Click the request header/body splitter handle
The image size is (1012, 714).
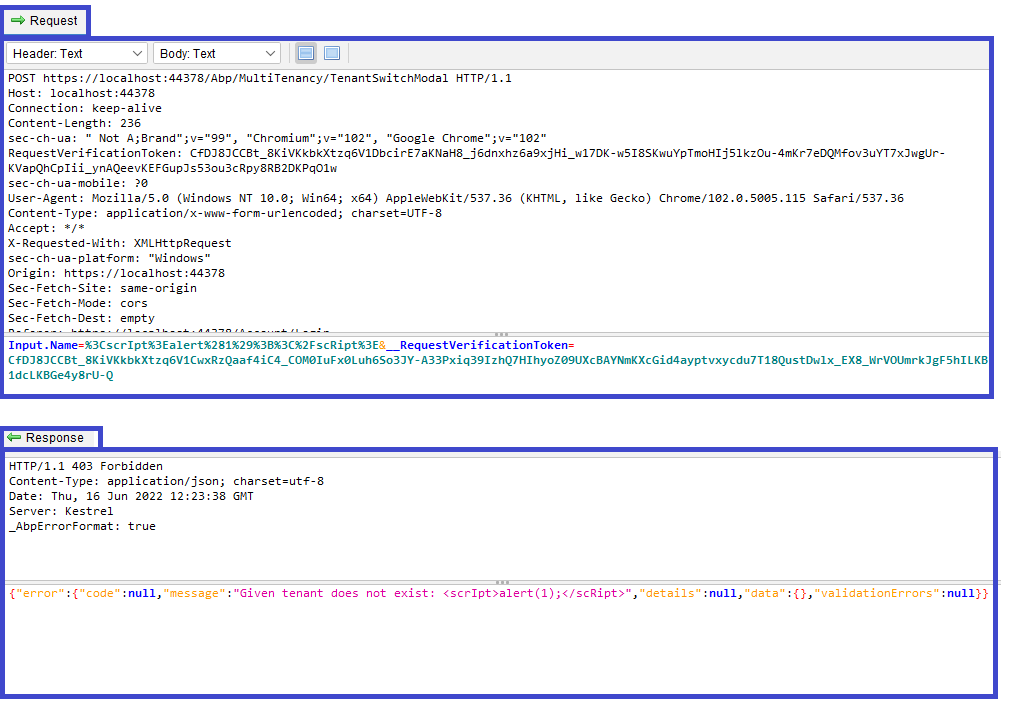pos(501,334)
